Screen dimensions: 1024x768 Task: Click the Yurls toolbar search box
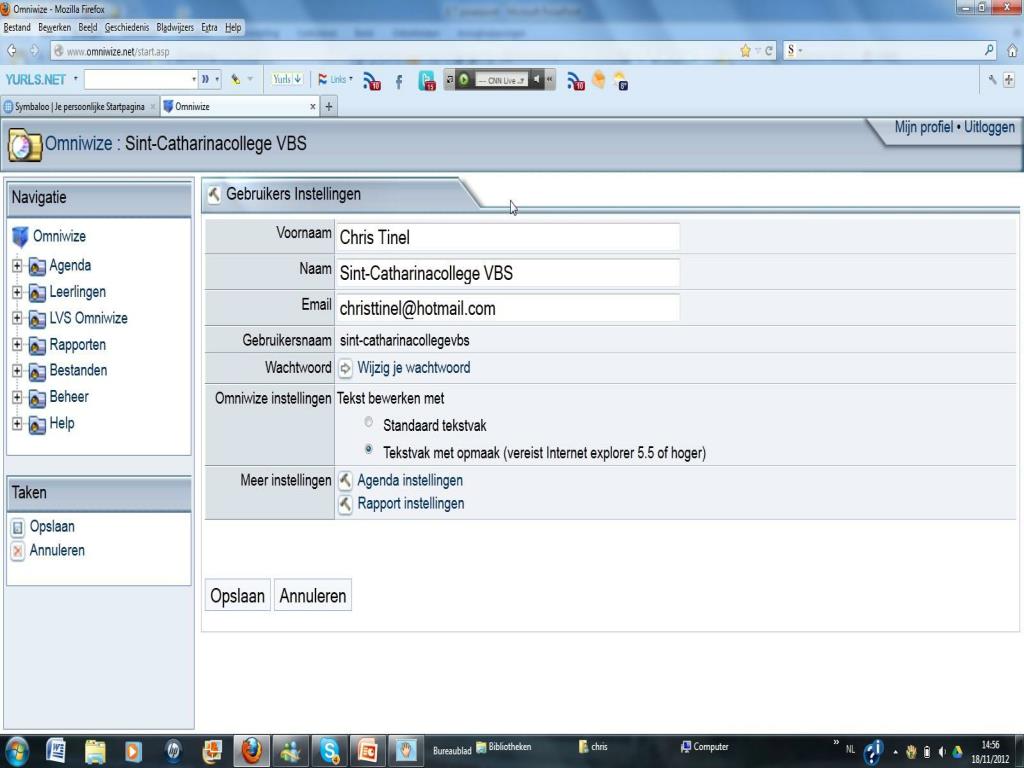click(140, 79)
